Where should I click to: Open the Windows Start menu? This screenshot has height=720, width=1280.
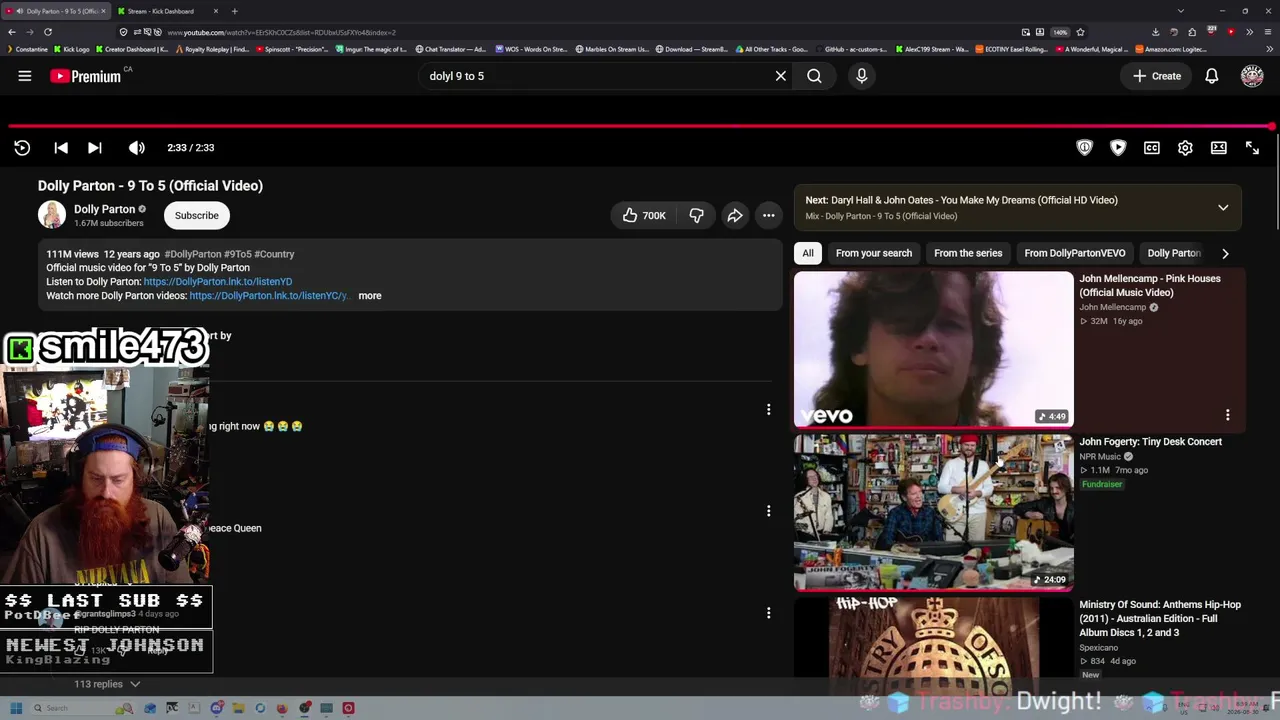[x=16, y=708]
